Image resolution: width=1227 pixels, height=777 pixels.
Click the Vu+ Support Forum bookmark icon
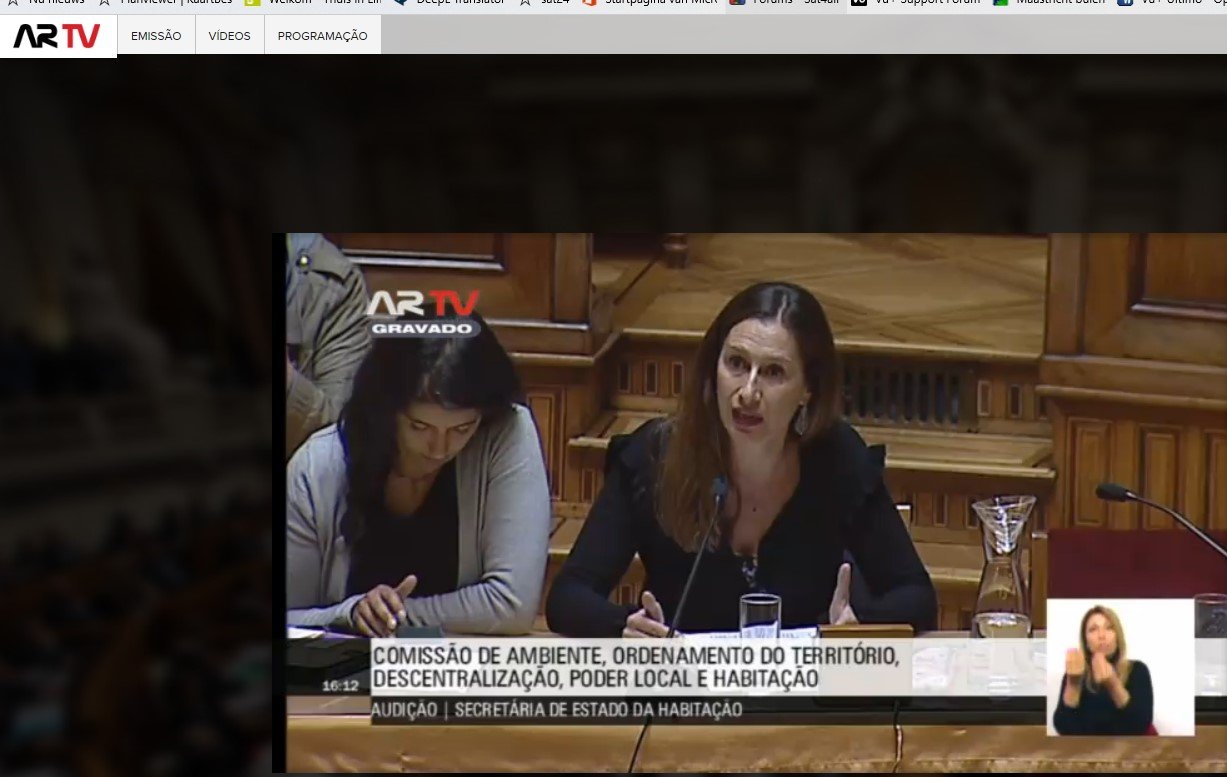pyautogui.click(x=858, y=3)
